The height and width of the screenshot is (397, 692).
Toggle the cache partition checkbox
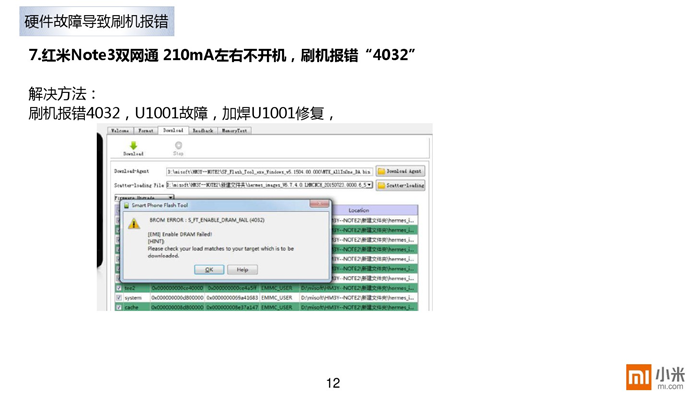click(x=119, y=307)
